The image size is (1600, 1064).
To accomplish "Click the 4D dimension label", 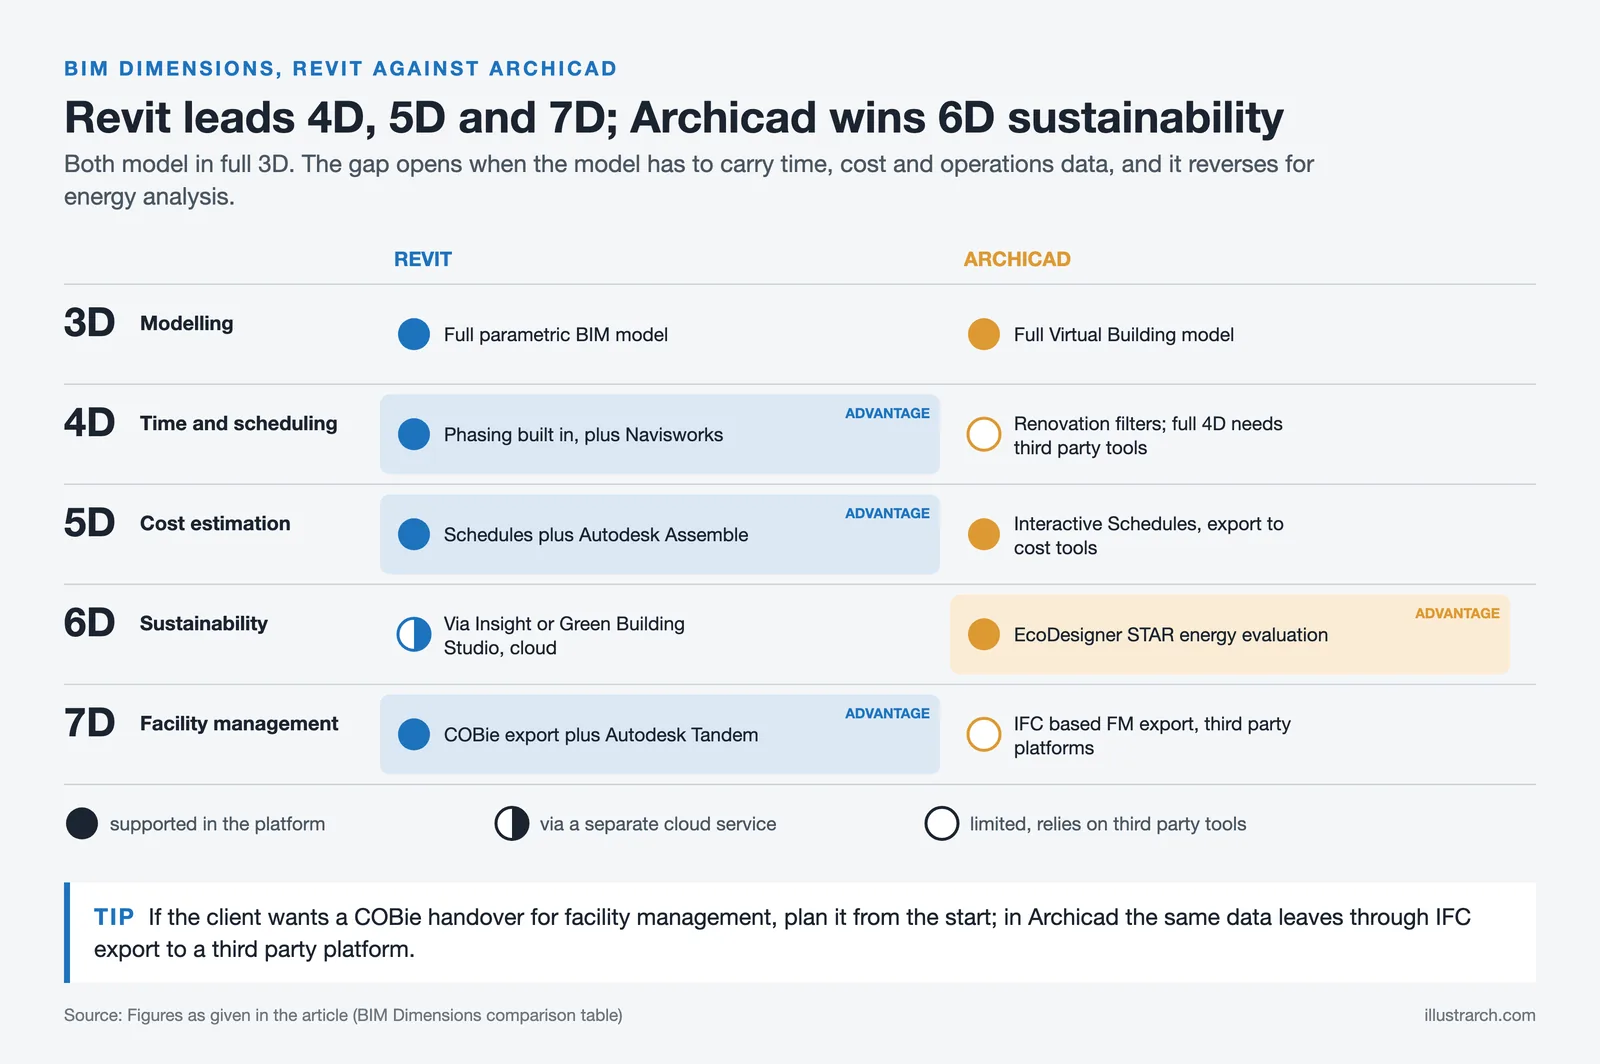I will (90, 423).
